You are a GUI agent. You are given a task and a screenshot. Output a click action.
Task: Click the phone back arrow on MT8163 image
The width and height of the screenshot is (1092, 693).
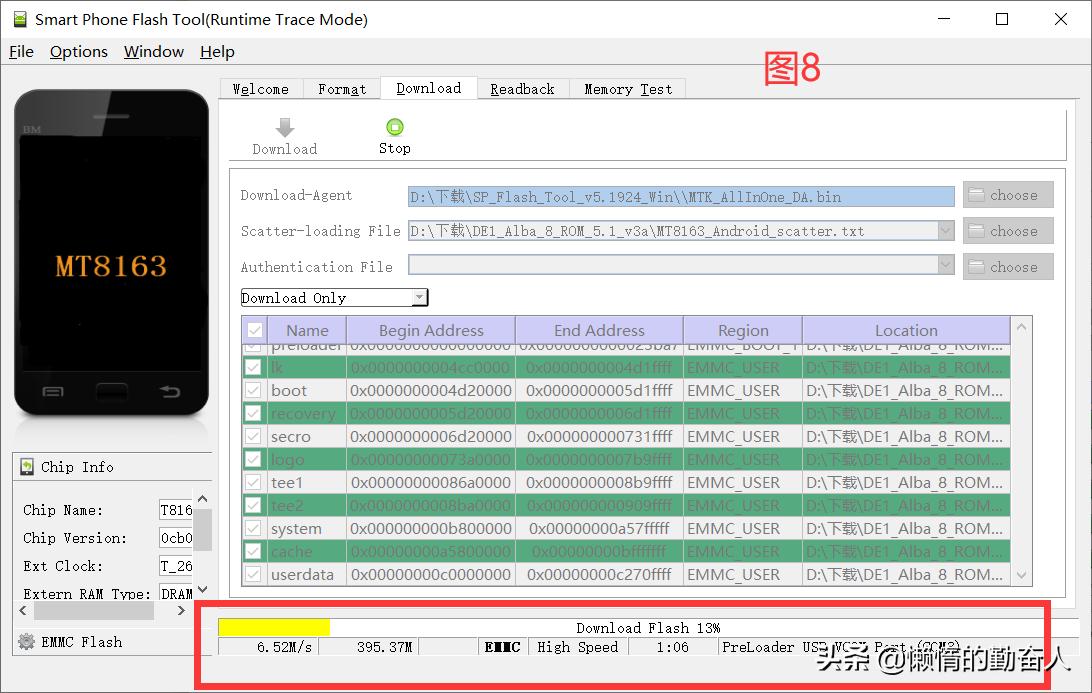click(x=170, y=390)
